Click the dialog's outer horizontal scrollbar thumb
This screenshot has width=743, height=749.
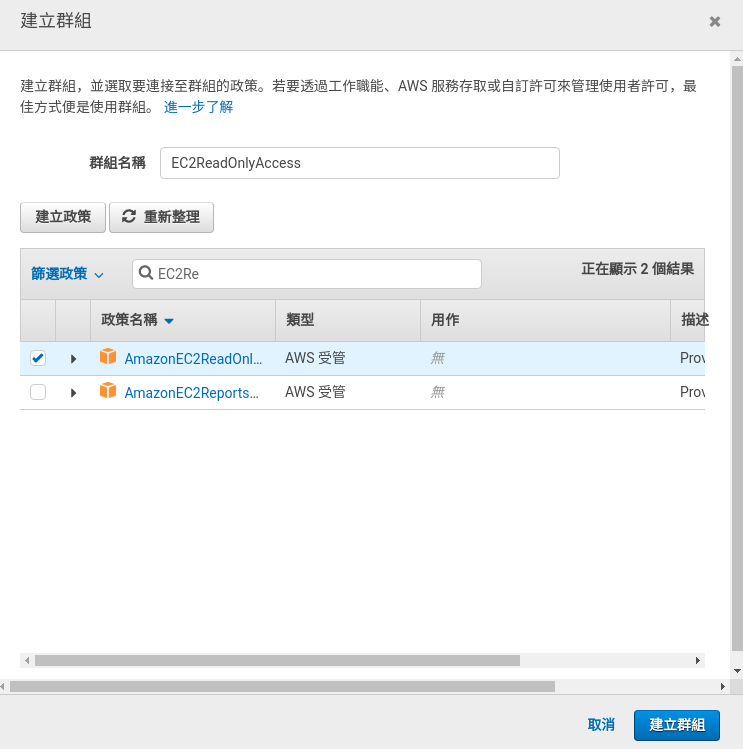point(282,686)
